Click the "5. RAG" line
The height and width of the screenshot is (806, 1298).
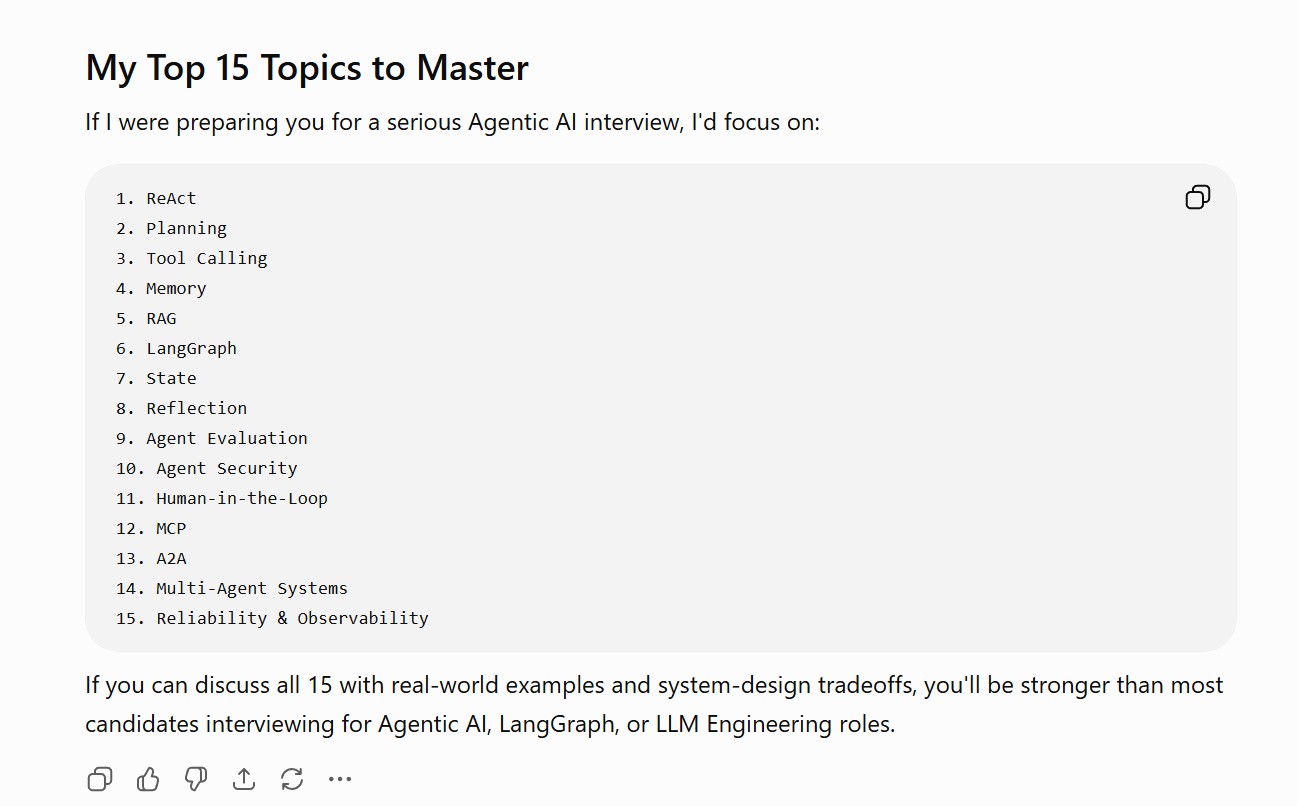[x=146, y=318]
